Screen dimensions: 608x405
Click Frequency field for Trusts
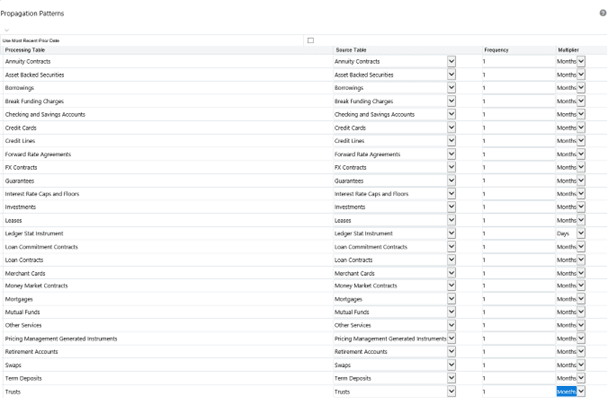(x=519, y=391)
